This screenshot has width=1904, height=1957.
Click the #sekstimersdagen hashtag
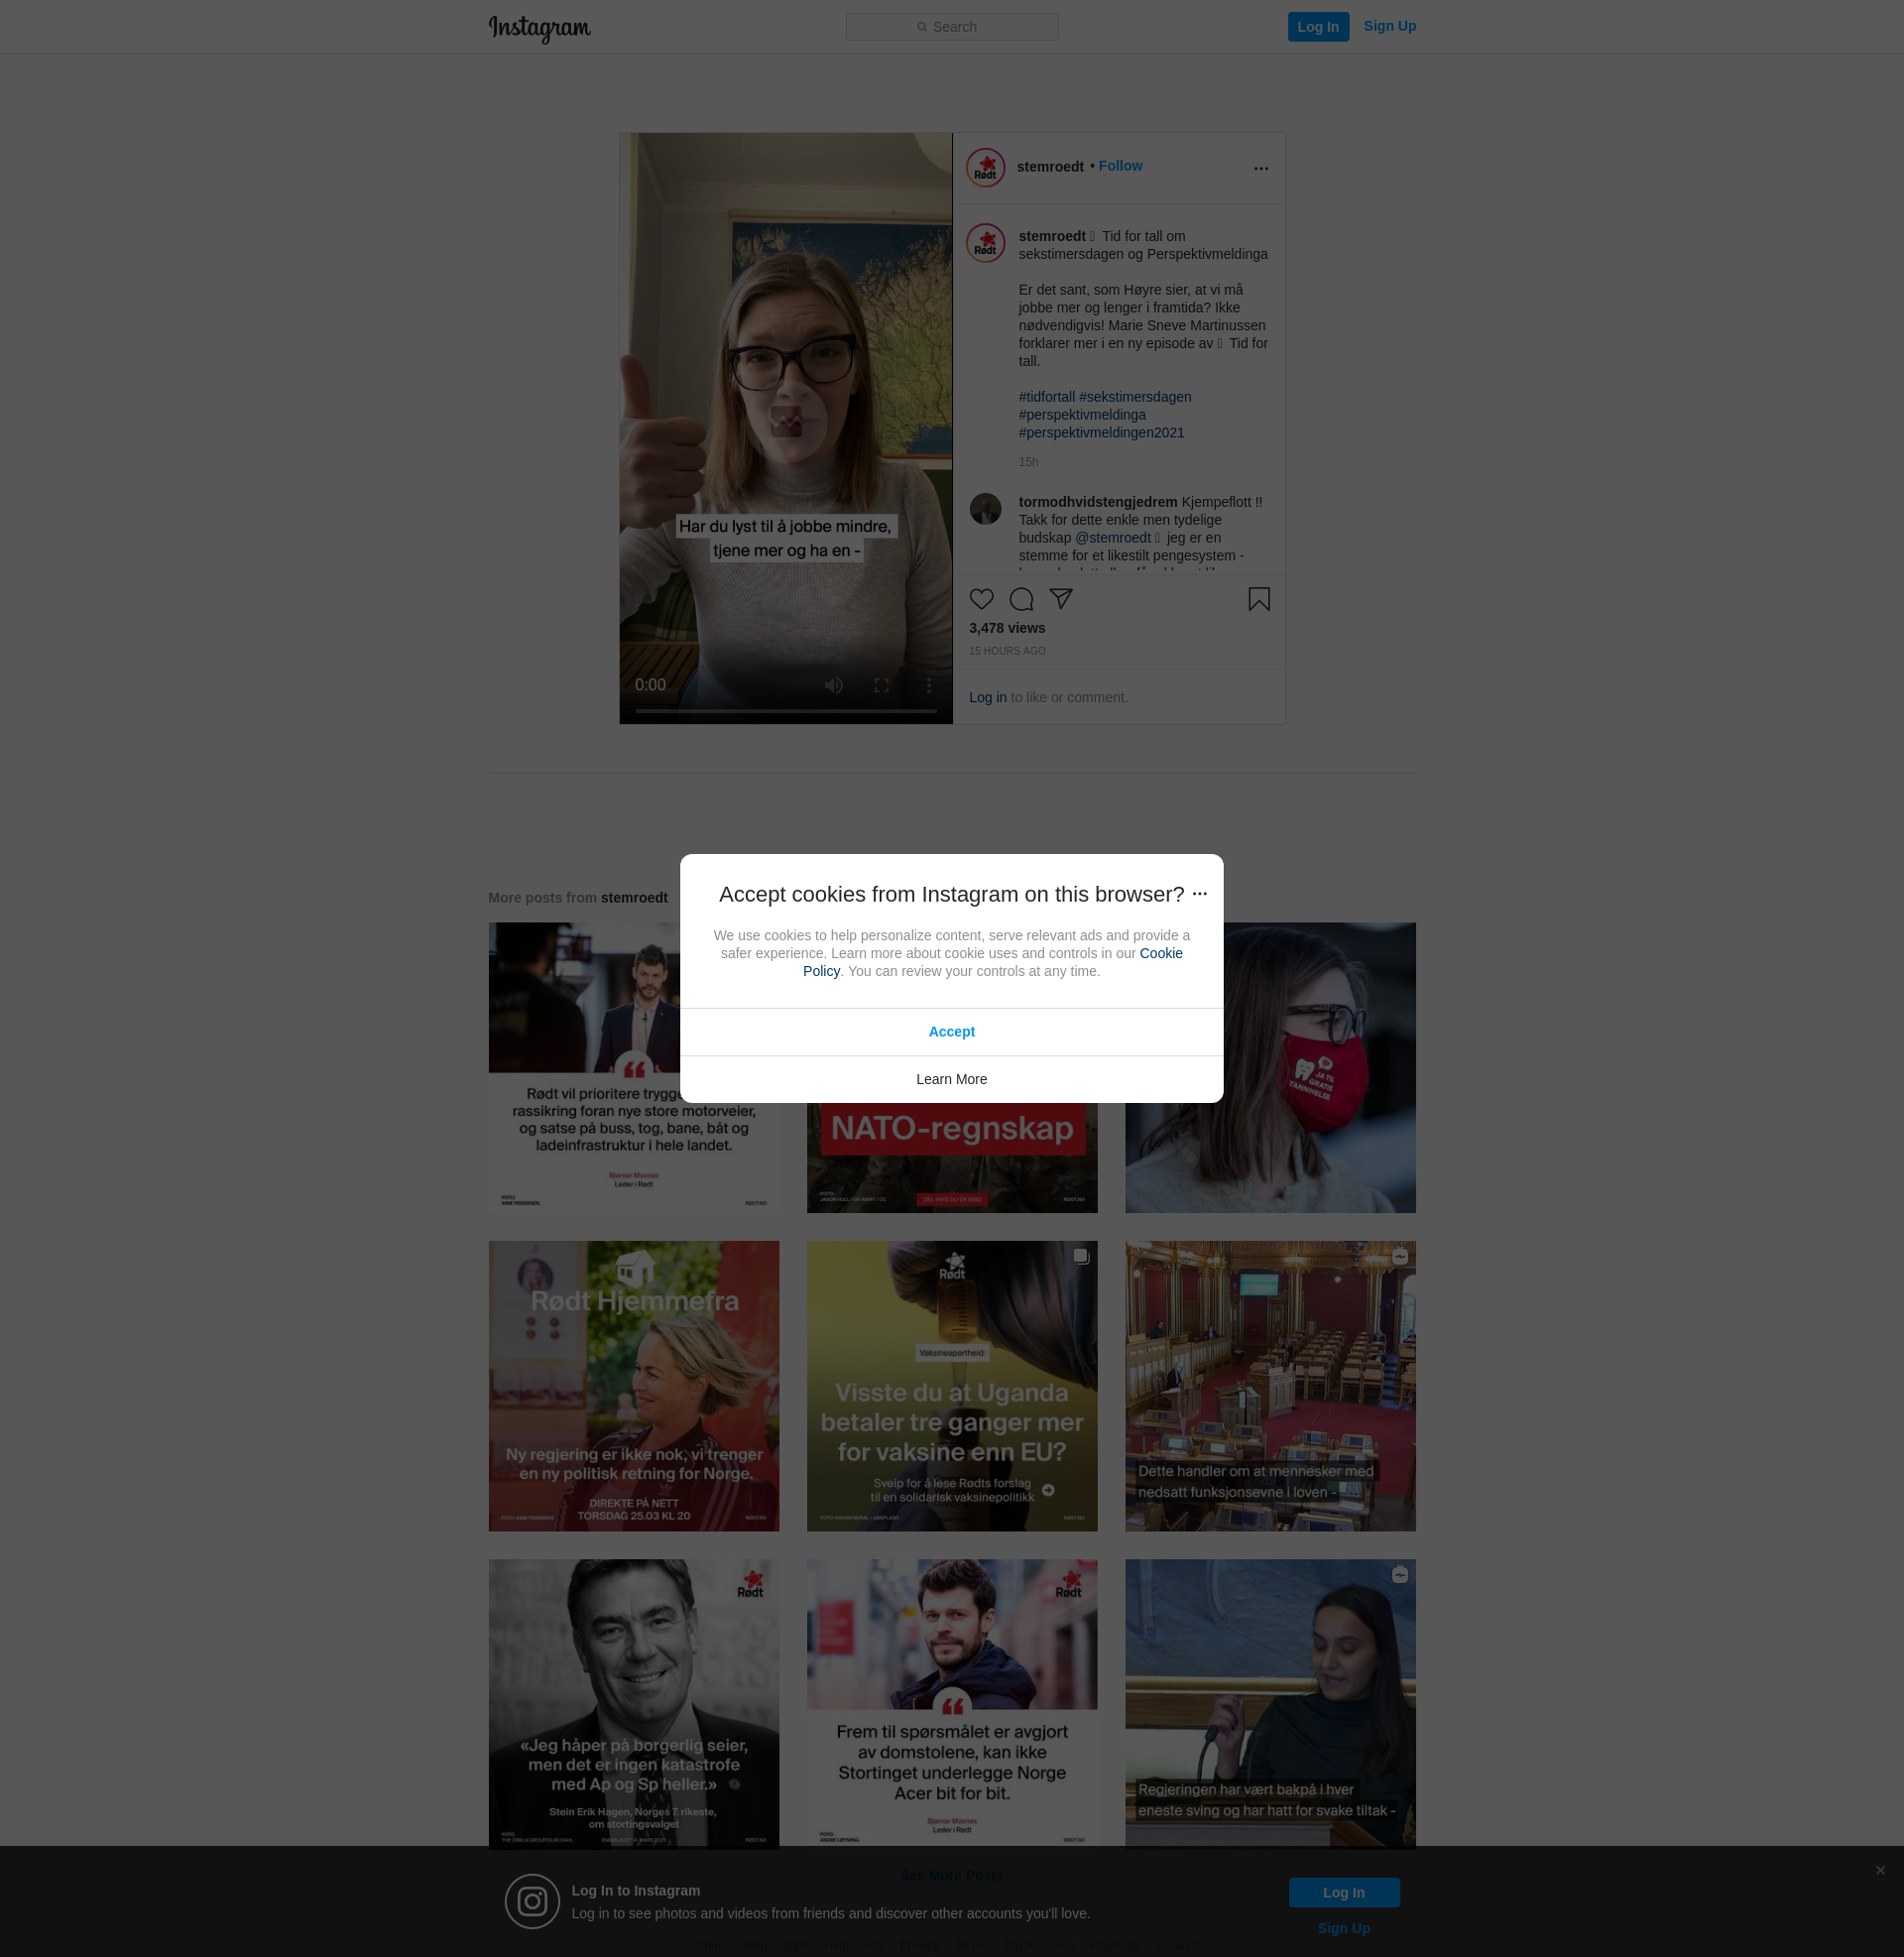1135,397
